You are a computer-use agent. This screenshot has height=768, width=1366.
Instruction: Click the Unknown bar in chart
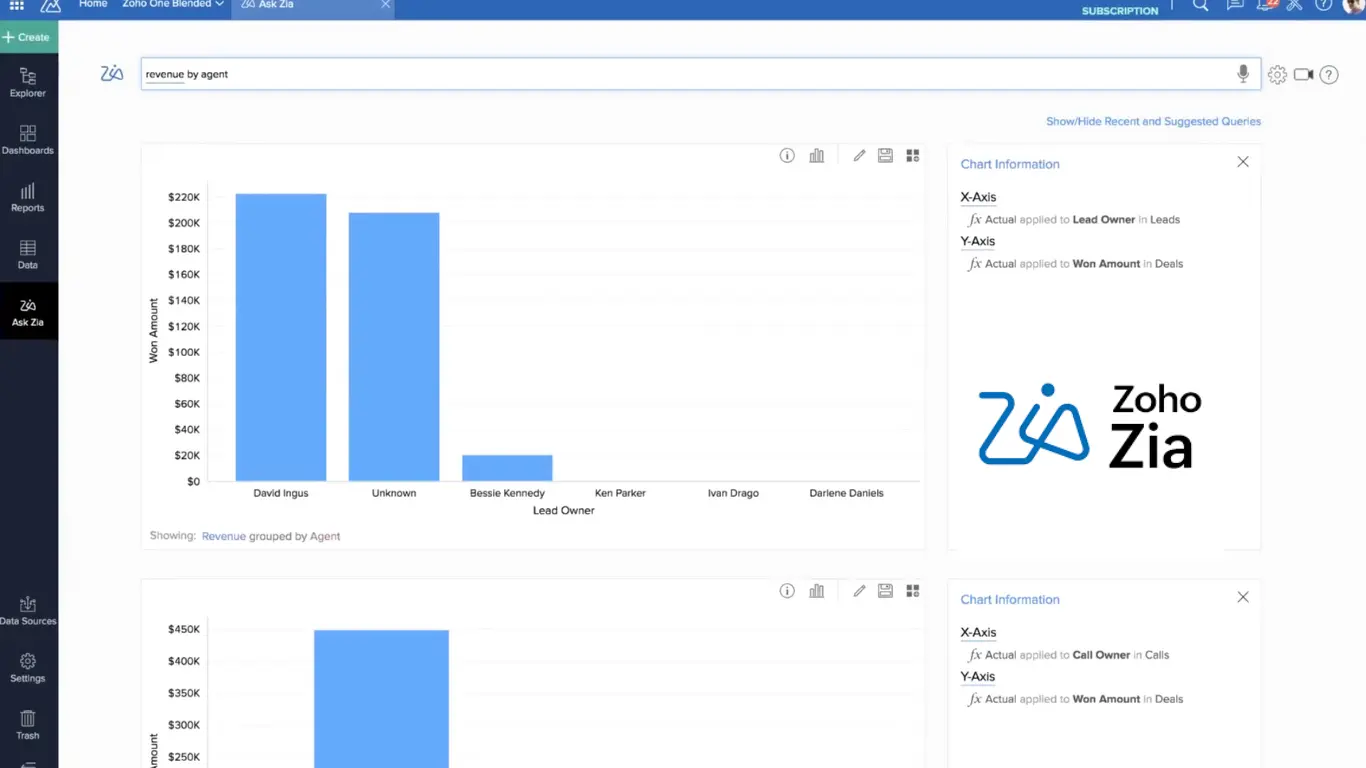[x=394, y=347]
